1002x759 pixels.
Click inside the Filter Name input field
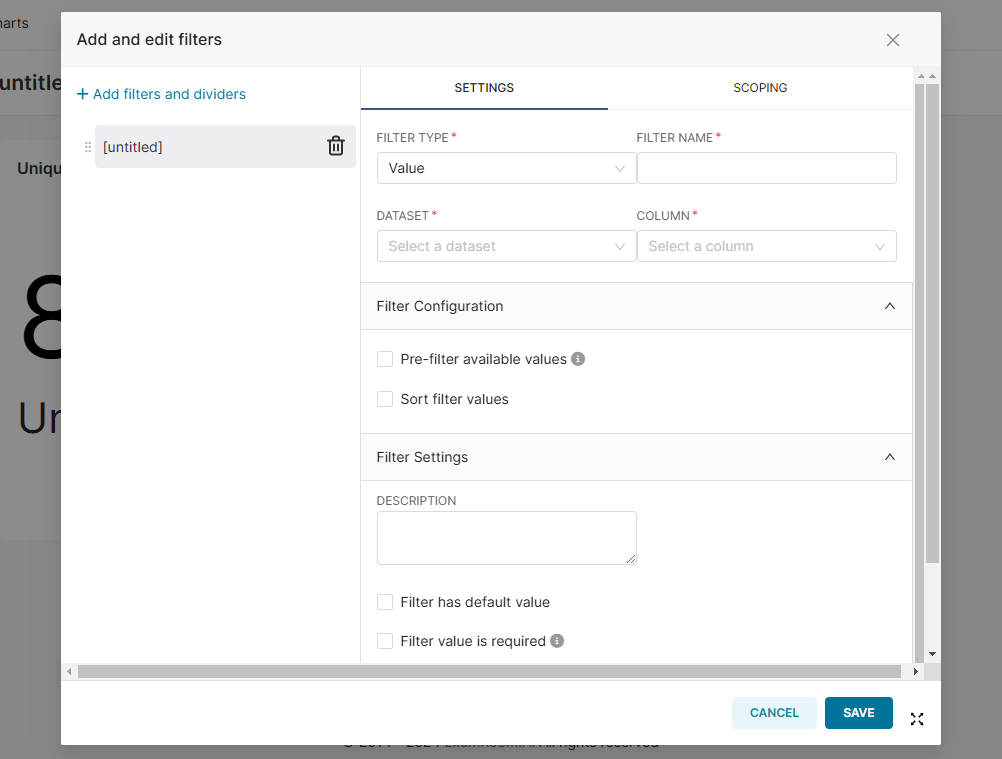click(x=766, y=168)
